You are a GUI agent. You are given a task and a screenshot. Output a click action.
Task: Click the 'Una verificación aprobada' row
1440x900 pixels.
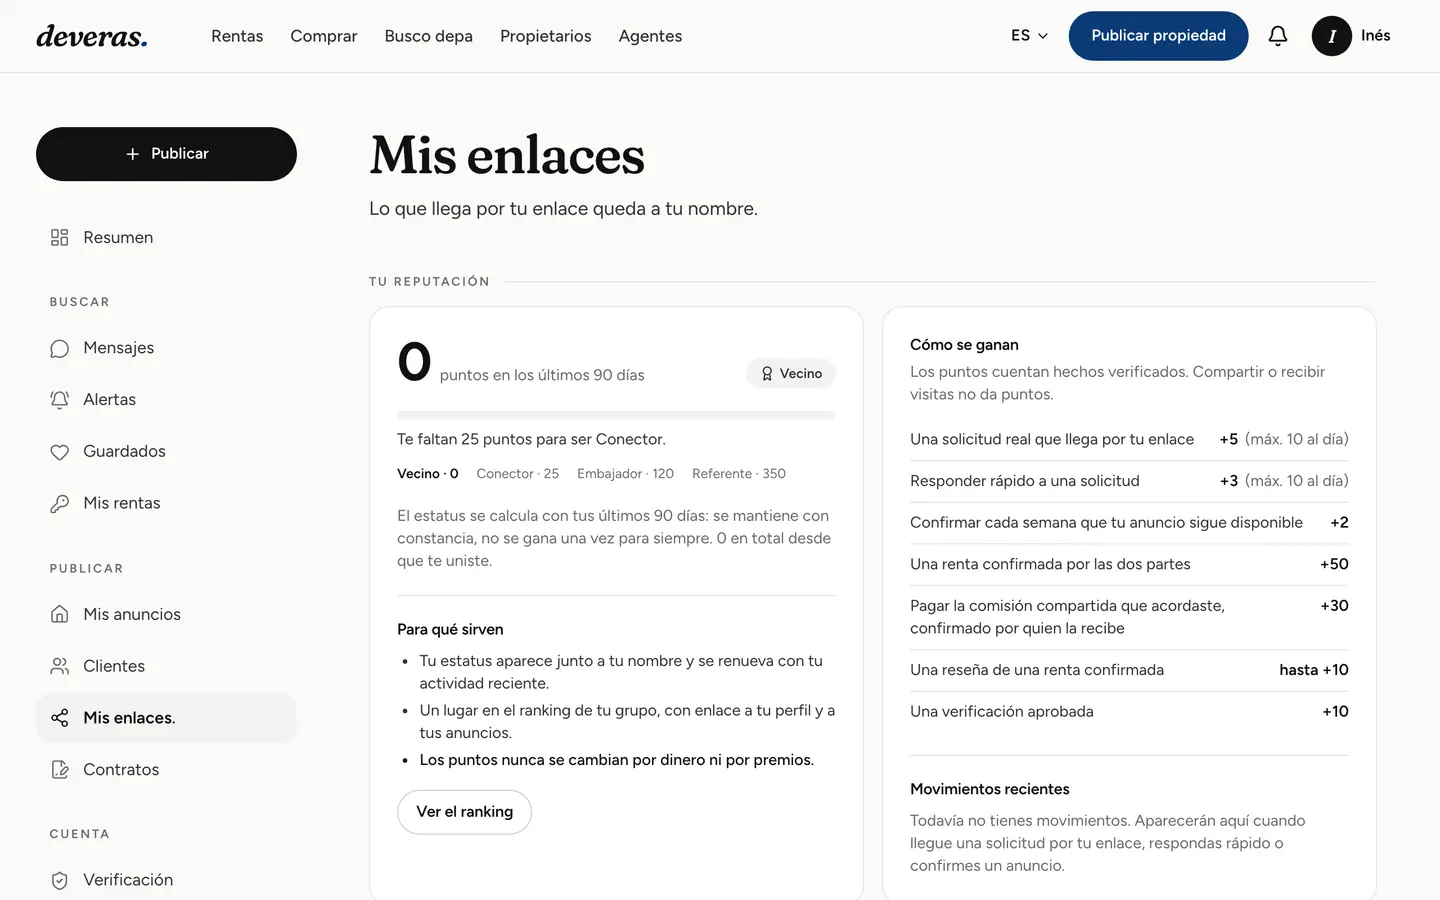pos(1129,712)
